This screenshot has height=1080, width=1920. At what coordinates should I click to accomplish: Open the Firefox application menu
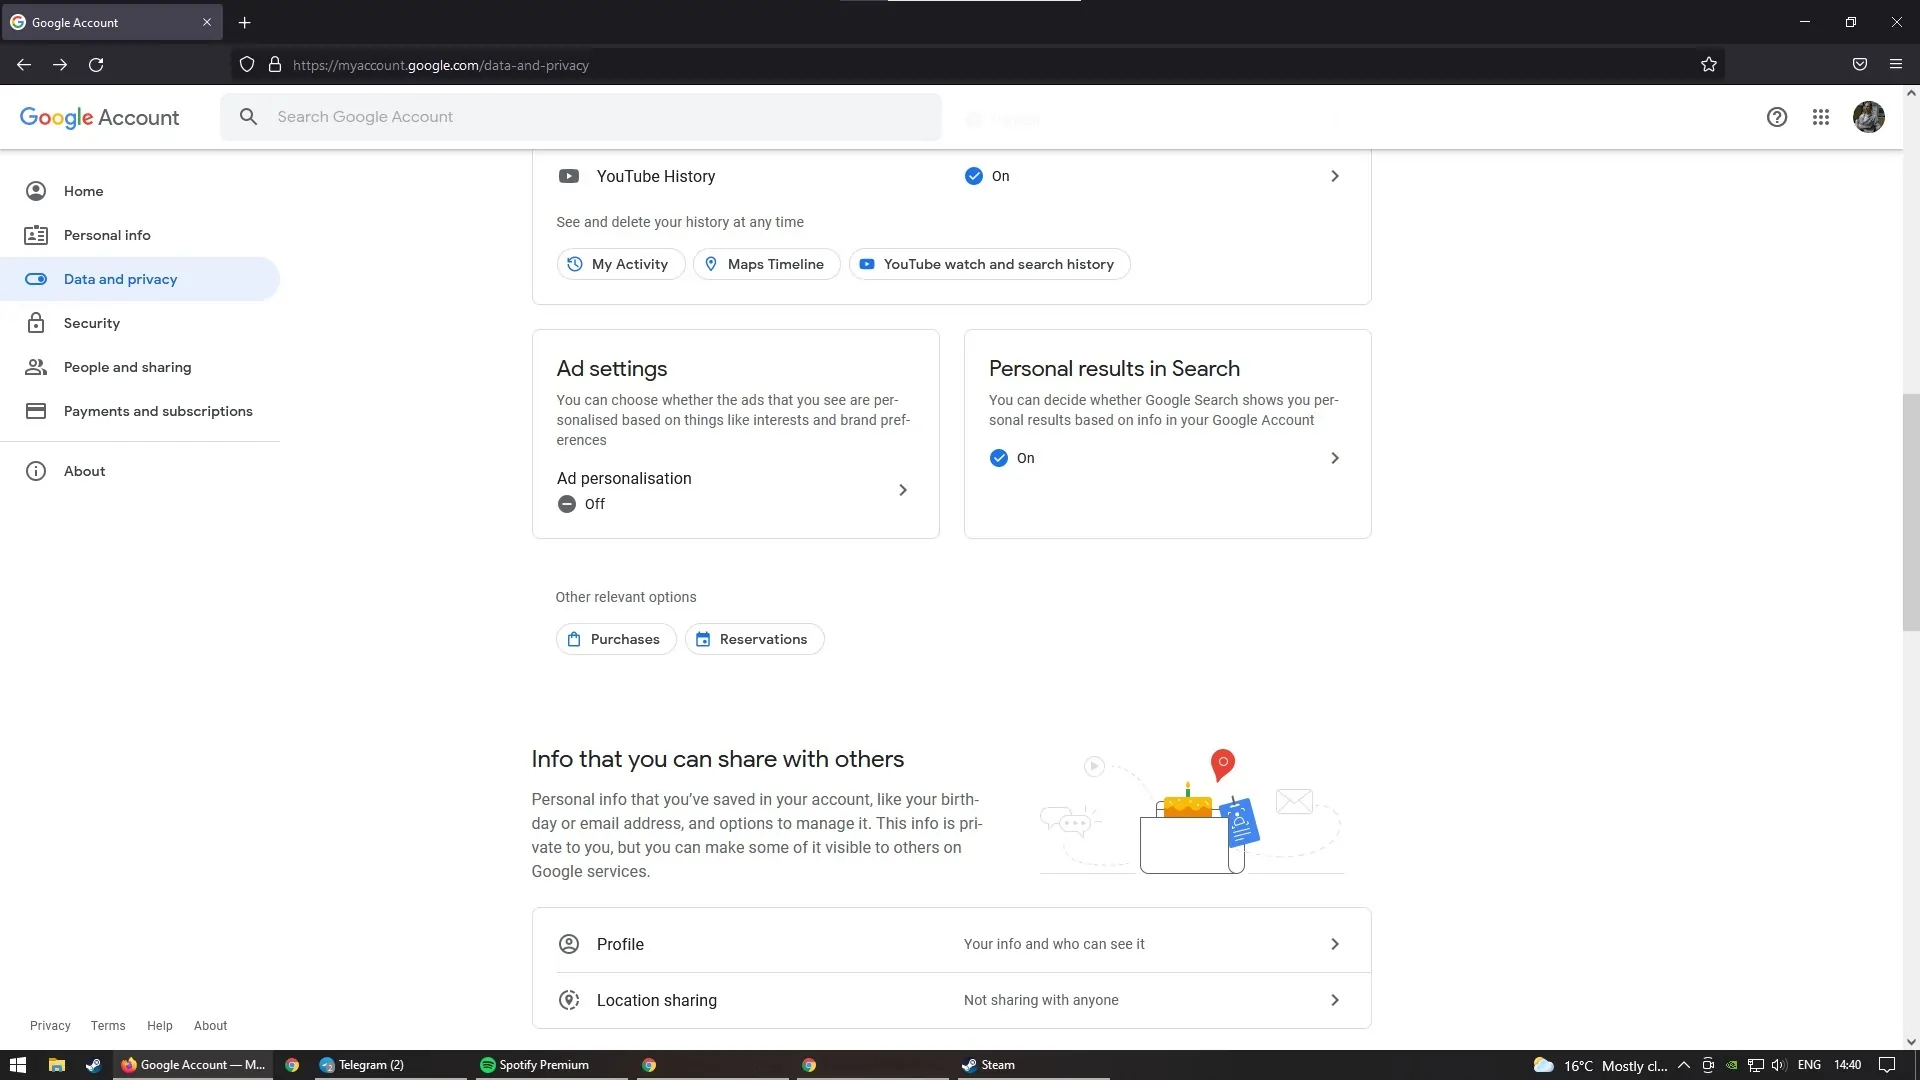tap(1895, 65)
